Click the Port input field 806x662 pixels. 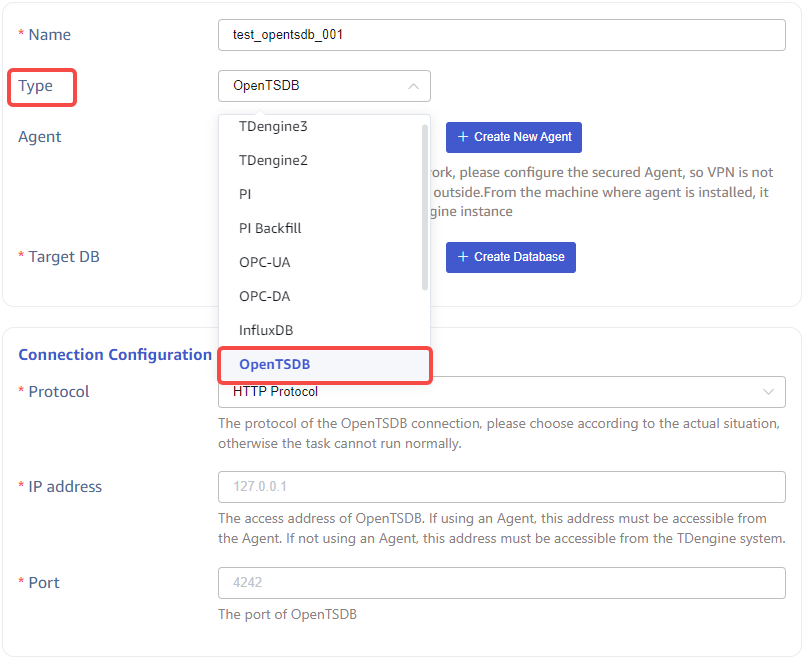tap(501, 583)
